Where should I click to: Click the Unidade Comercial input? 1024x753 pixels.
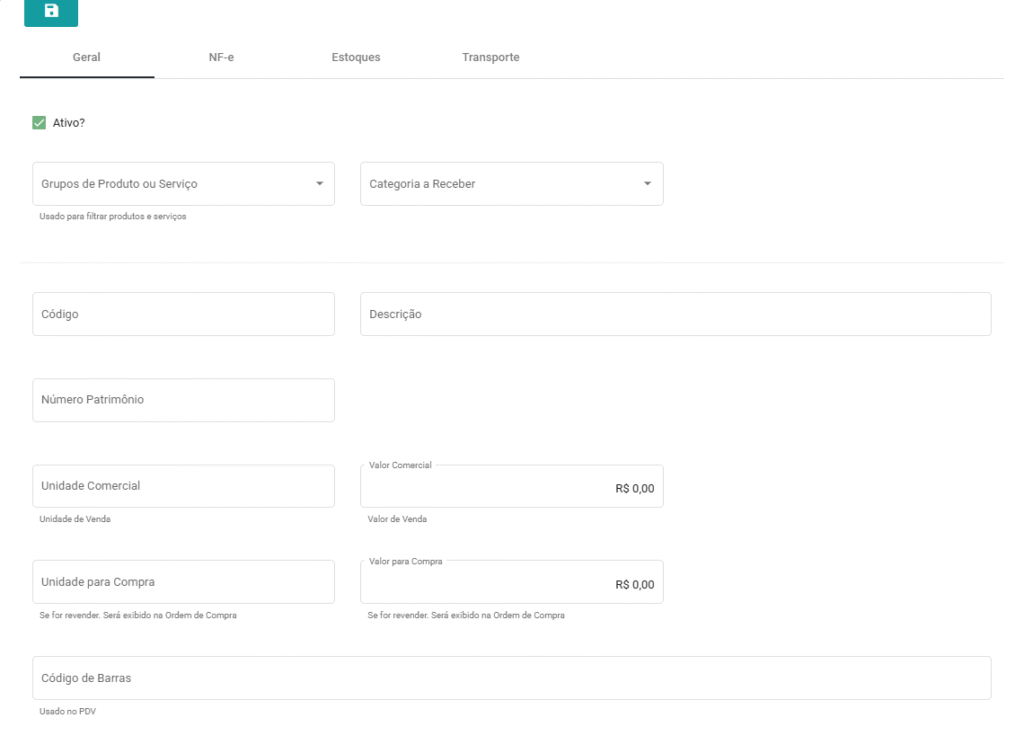click(183, 486)
